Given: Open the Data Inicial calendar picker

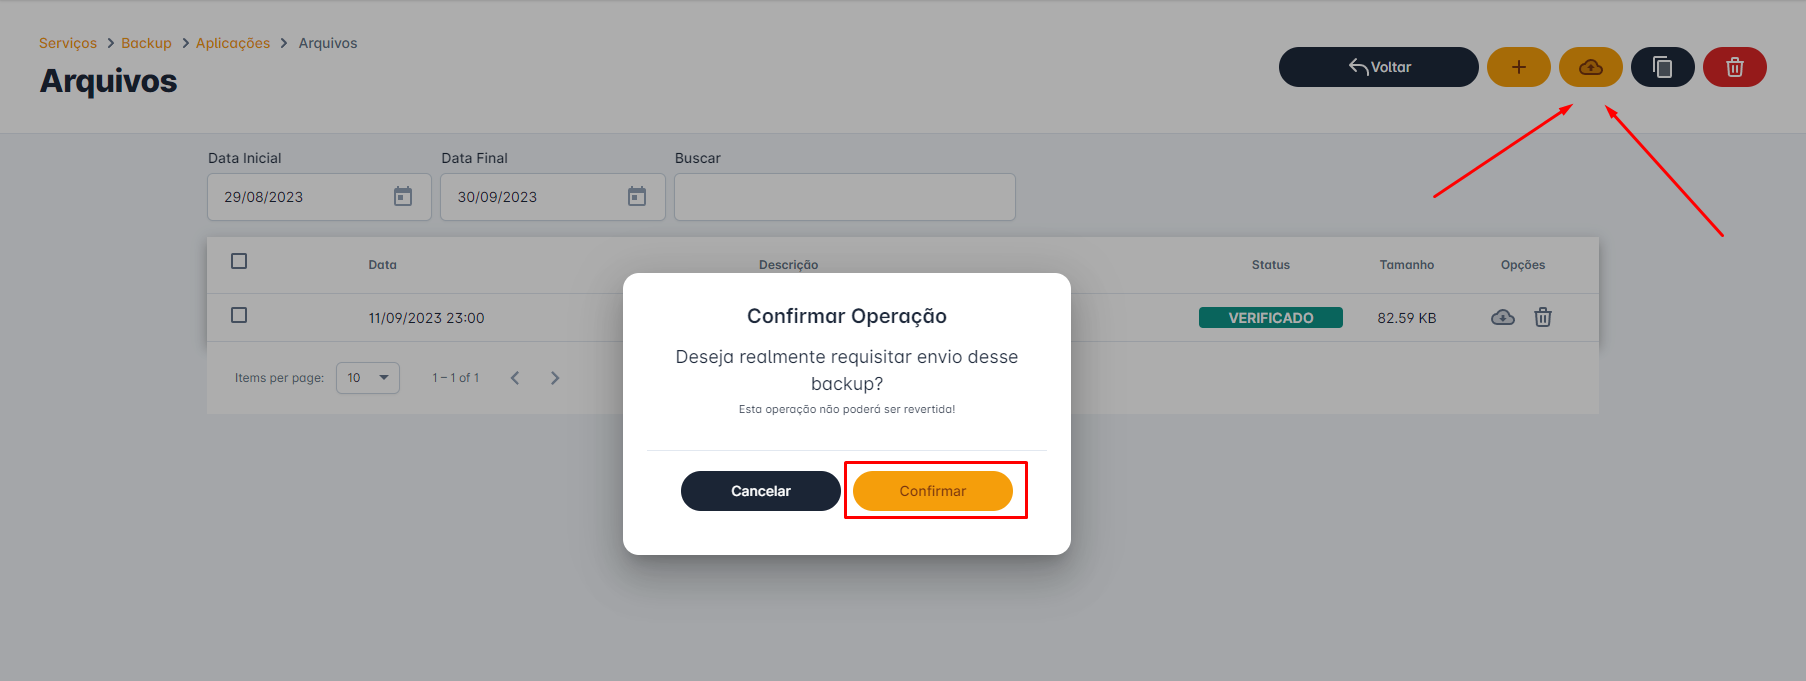Looking at the screenshot, I should pyautogui.click(x=403, y=196).
